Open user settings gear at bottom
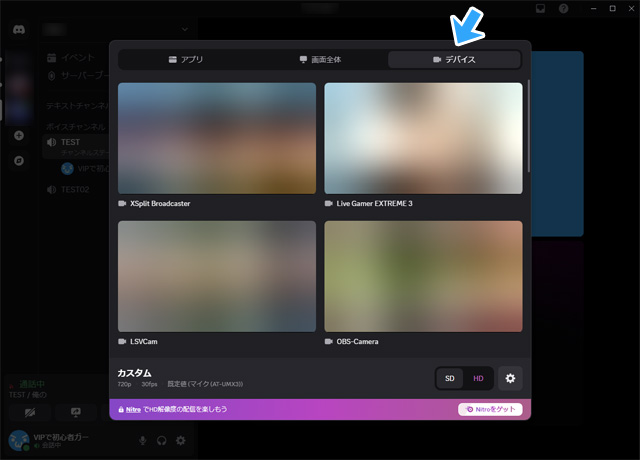640x460 pixels. click(180, 440)
